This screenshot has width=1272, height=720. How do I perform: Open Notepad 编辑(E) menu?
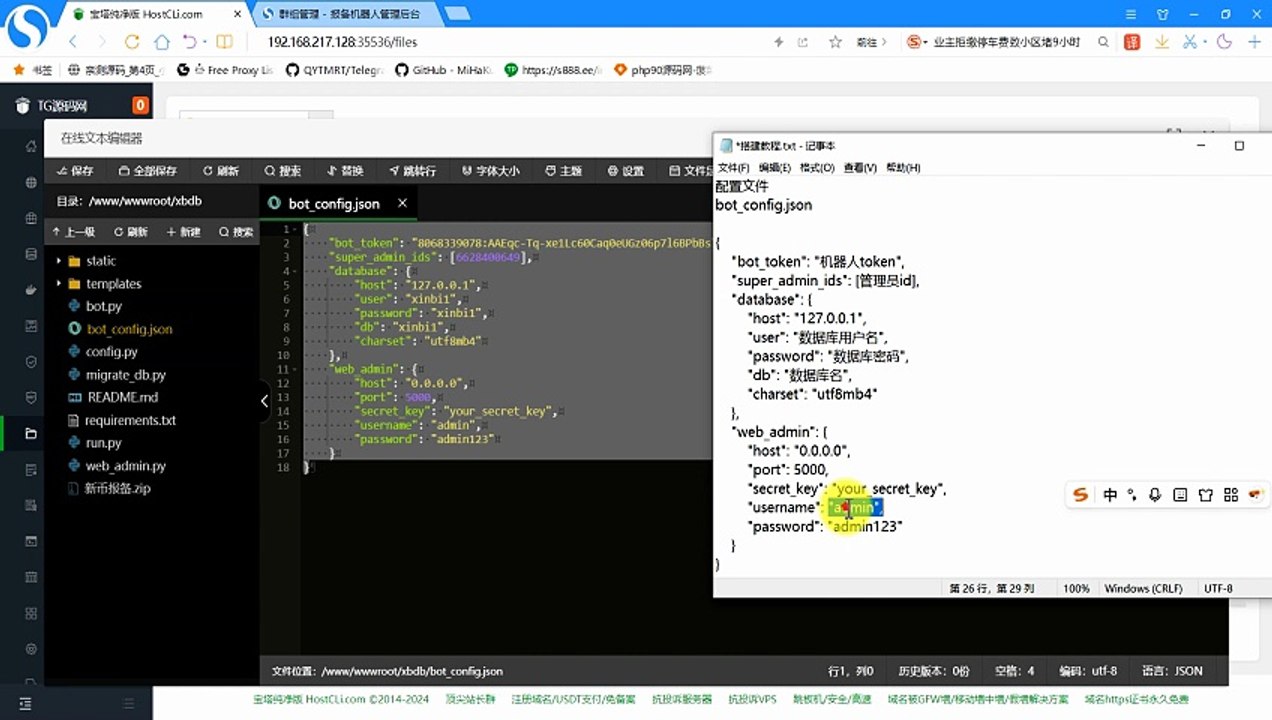pyautogui.click(x=775, y=168)
